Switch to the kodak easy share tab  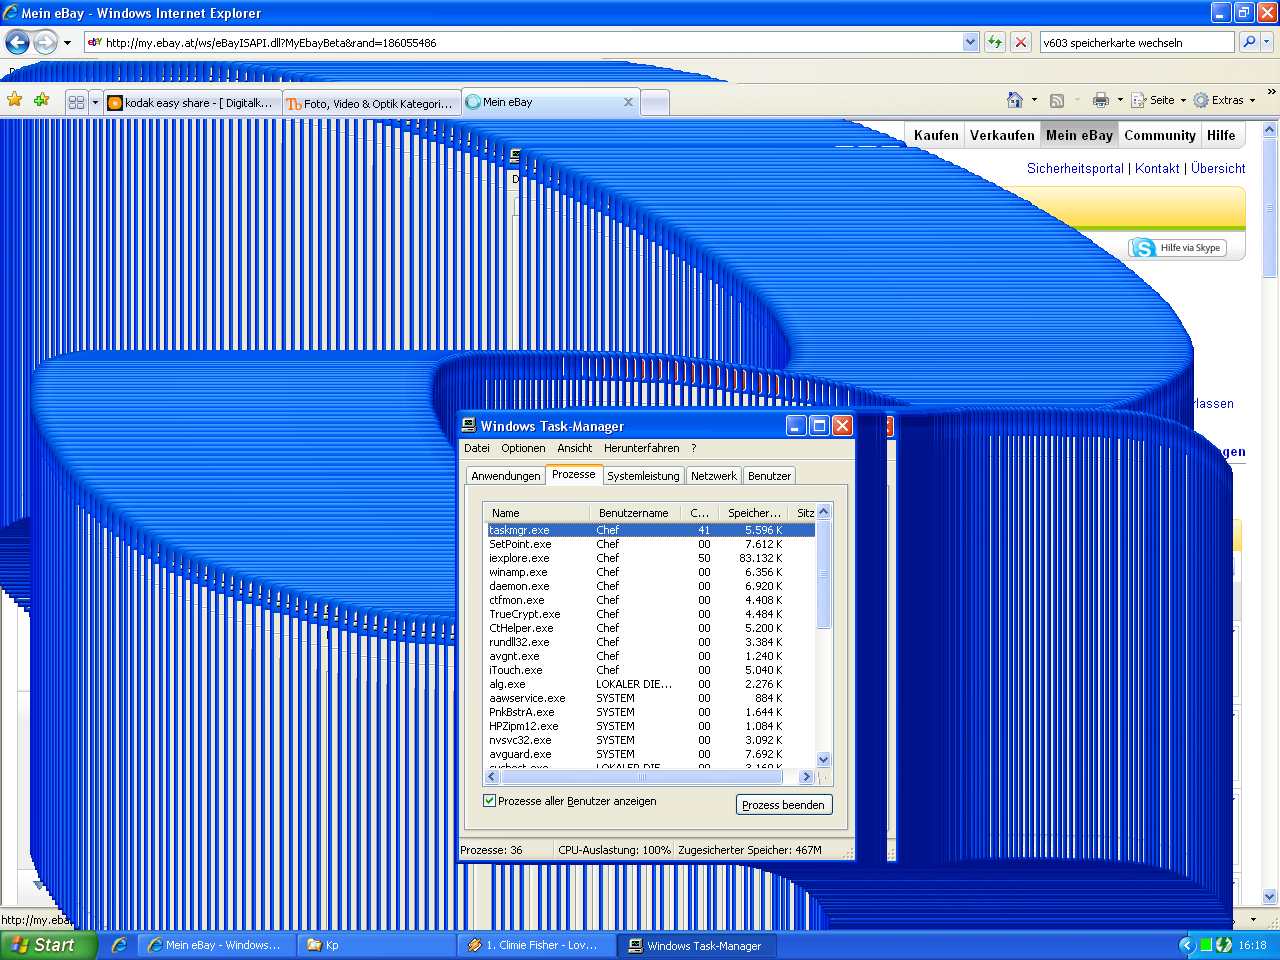[192, 103]
